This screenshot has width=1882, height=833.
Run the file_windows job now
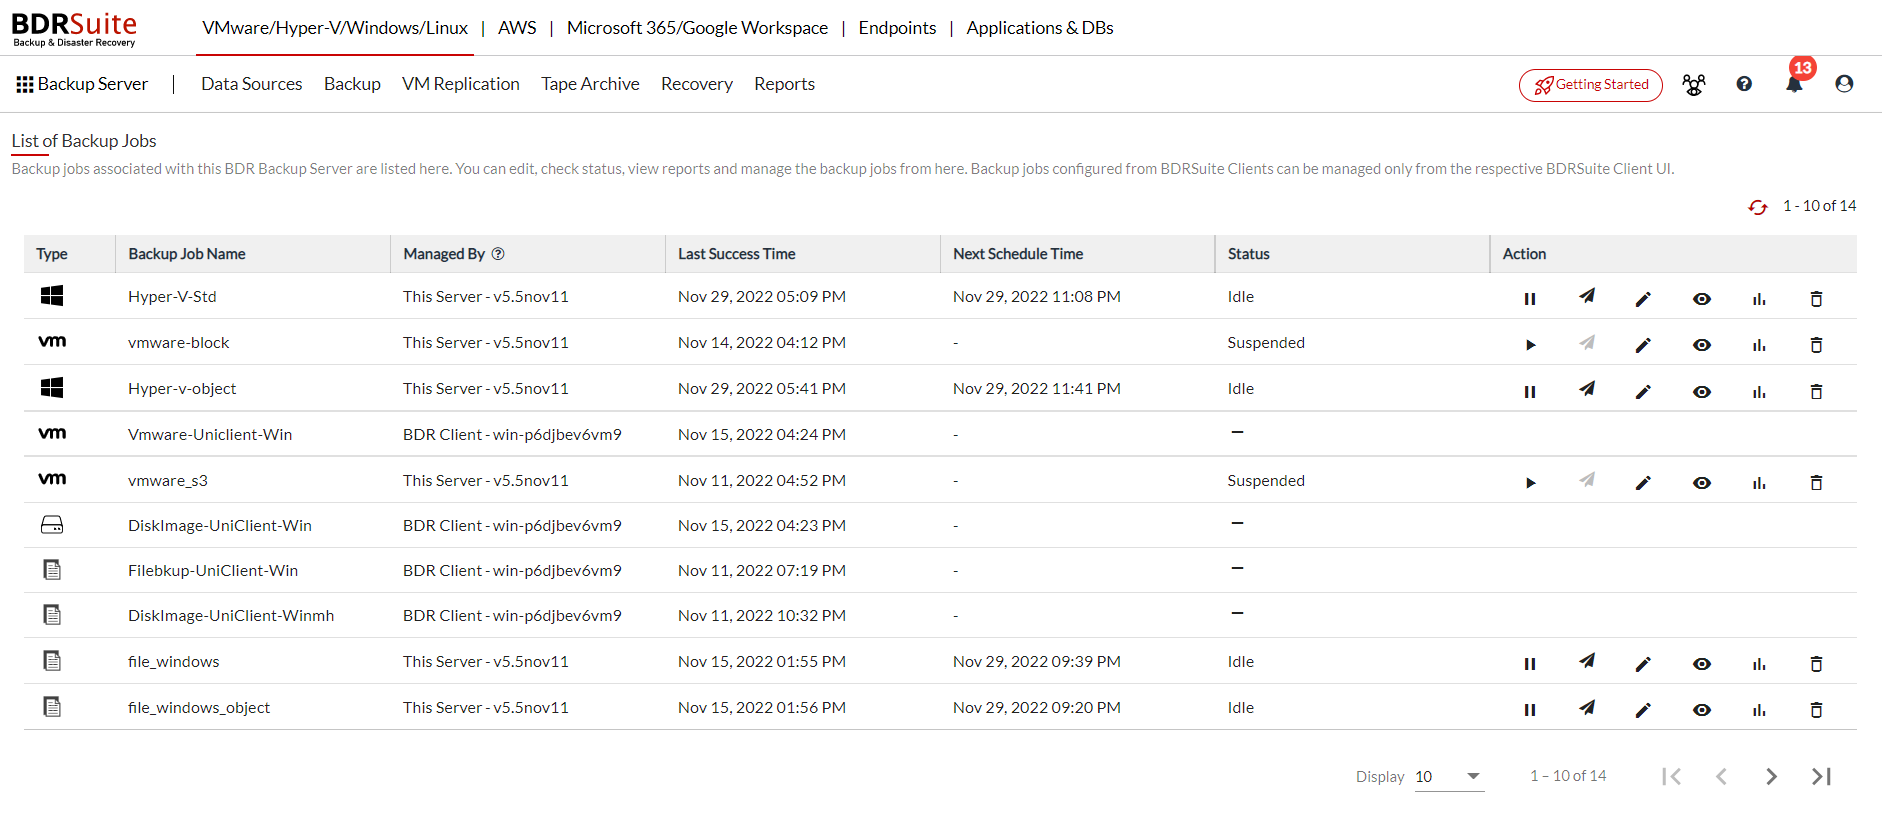[1587, 661]
